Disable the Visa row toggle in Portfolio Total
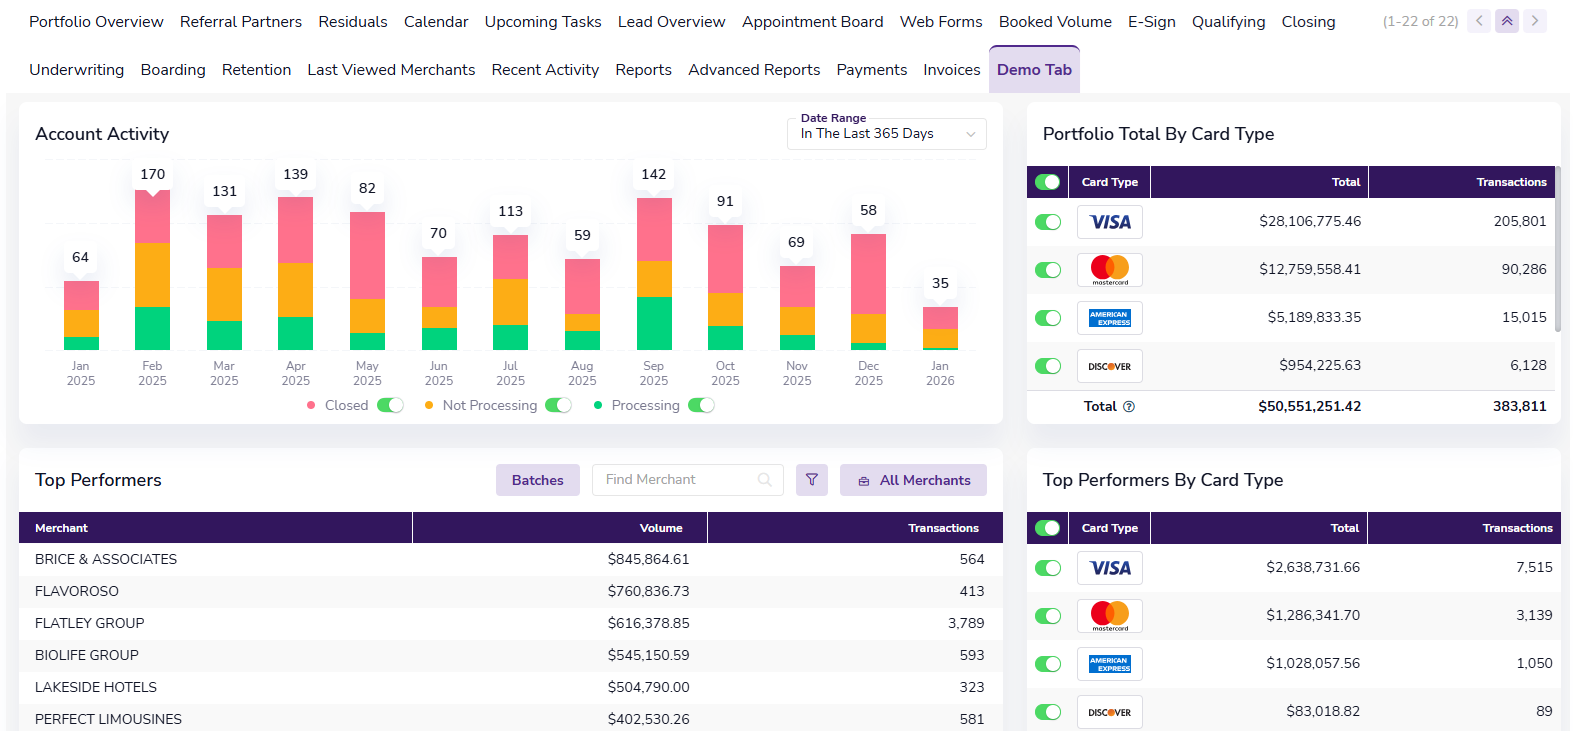Viewport: 1573px width, 731px height. [1047, 222]
